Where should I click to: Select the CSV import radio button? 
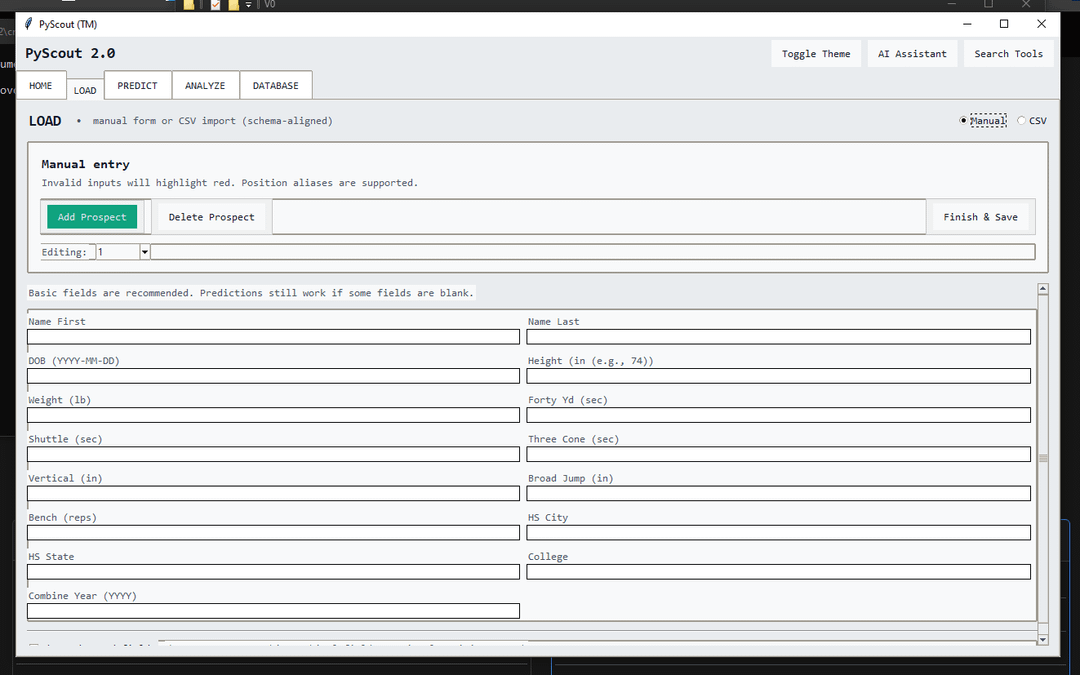tap(1021, 121)
